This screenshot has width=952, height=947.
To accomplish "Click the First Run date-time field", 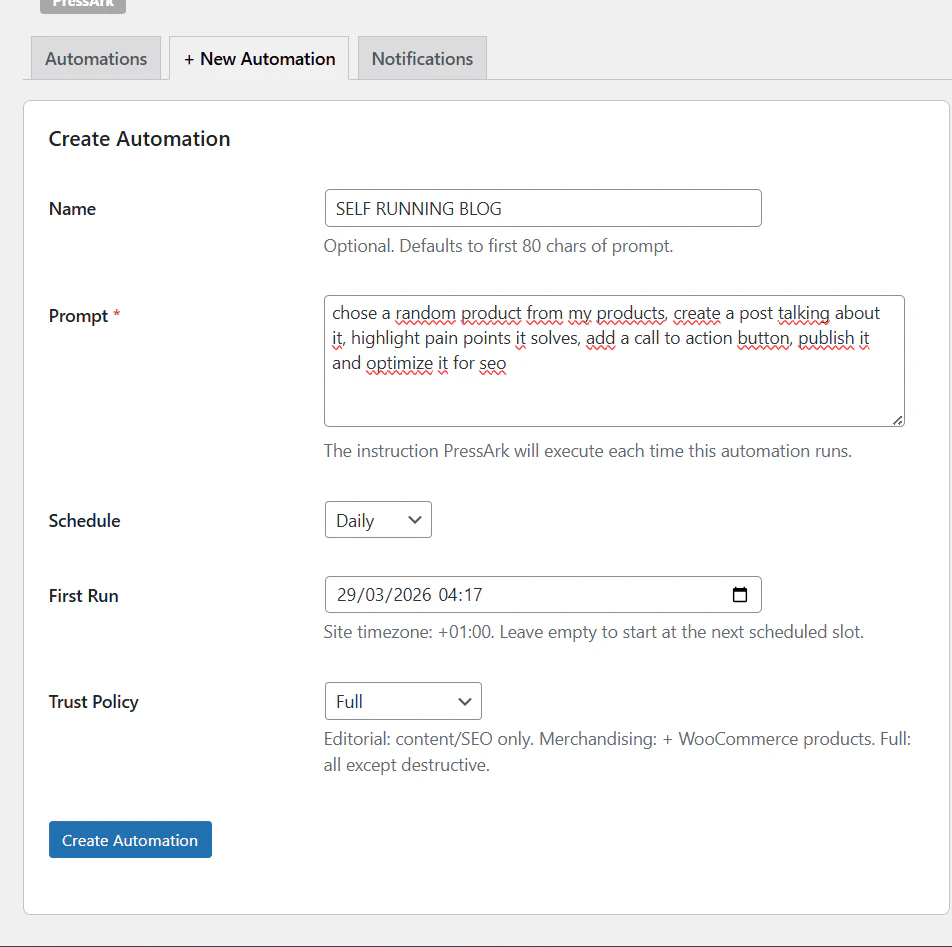I will (543, 594).
